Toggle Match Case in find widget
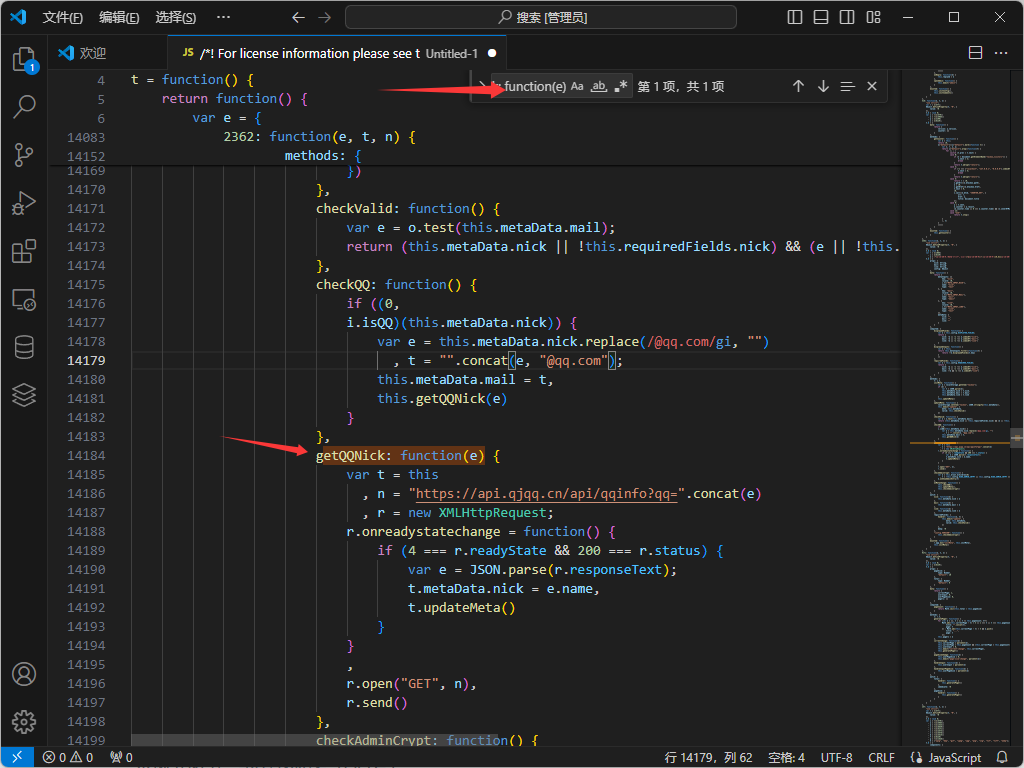The width and height of the screenshot is (1024, 768). click(x=577, y=87)
